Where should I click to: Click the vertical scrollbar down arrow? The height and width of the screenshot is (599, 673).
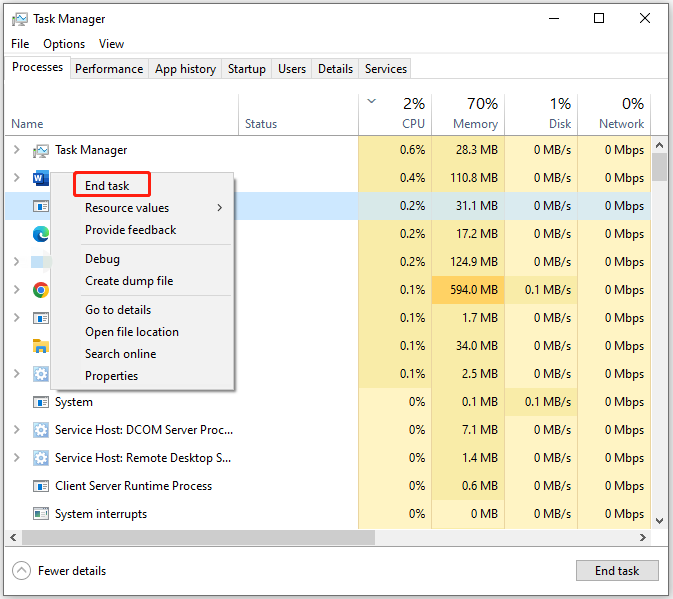(660, 521)
